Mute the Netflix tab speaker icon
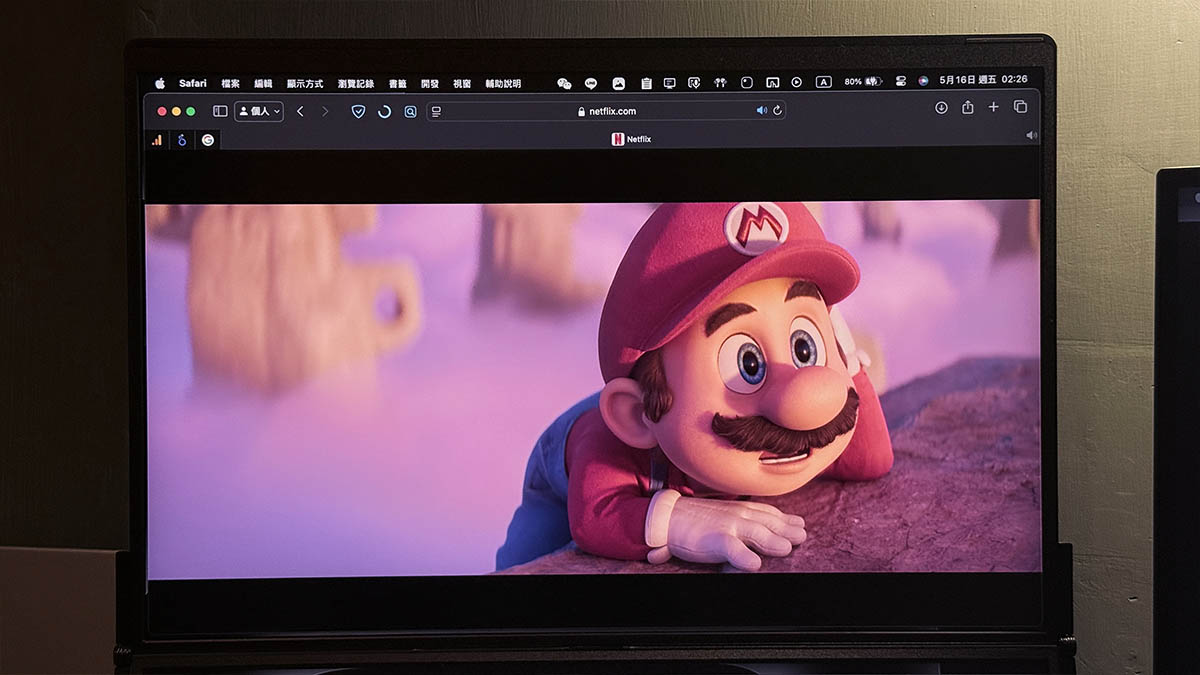The height and width of the screenshot is (675, 1200). pos(1031,135)
